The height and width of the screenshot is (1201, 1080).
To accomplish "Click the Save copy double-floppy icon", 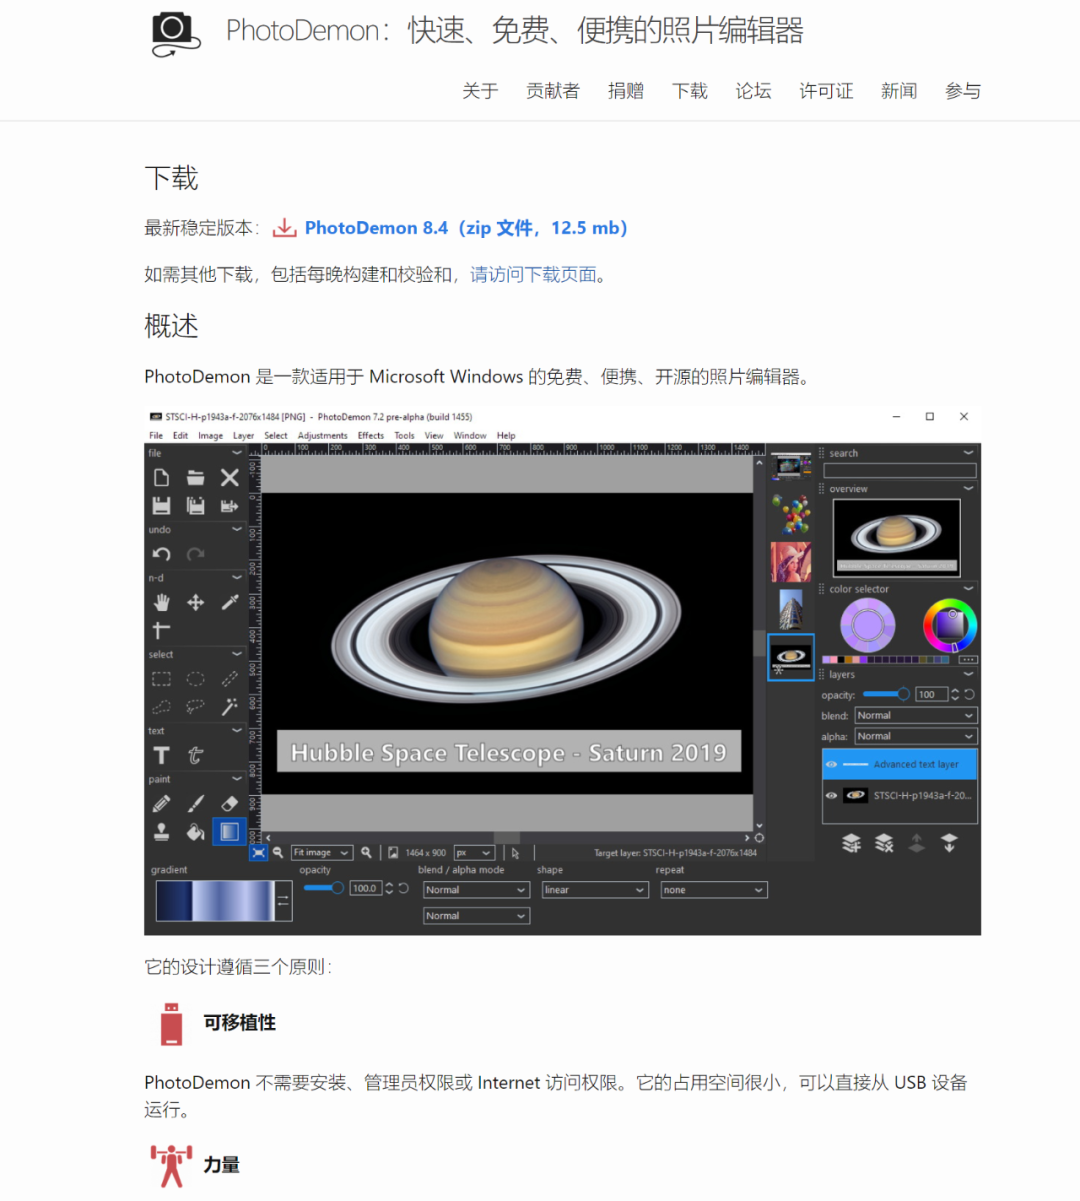I will 195,506.
